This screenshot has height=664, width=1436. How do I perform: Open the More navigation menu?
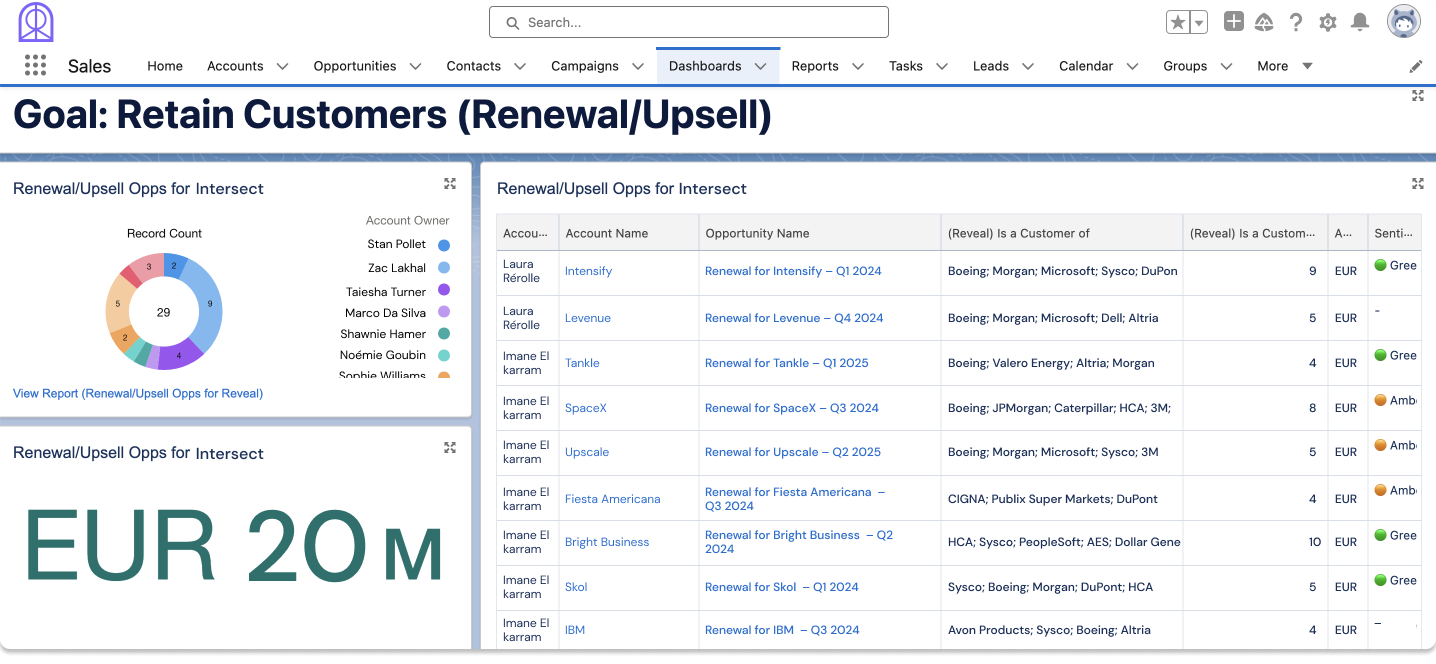(x=1285, y=66)
